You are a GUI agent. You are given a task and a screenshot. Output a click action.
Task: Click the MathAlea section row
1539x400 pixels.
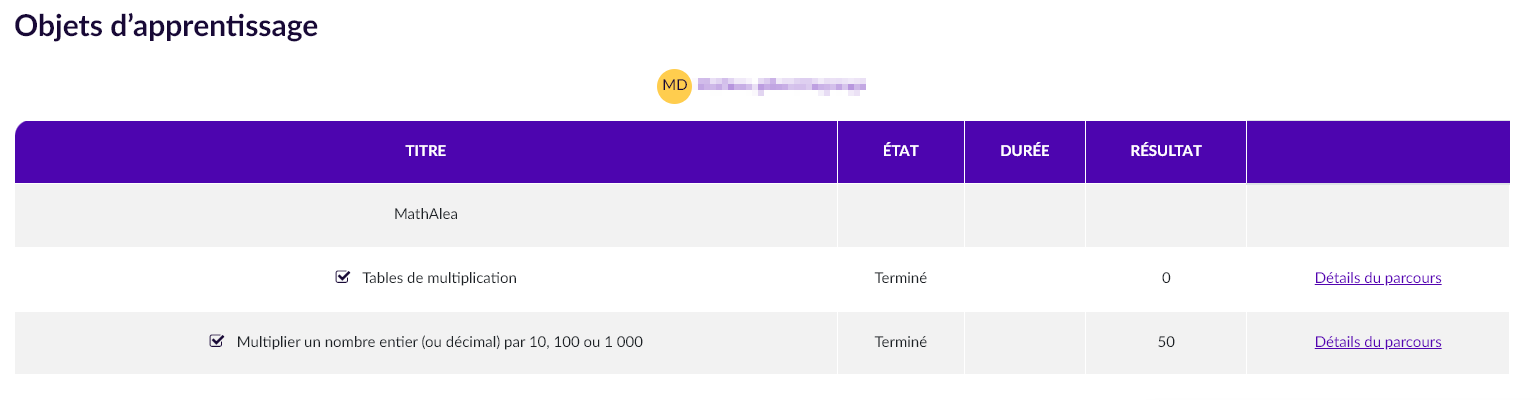point(762,215)
